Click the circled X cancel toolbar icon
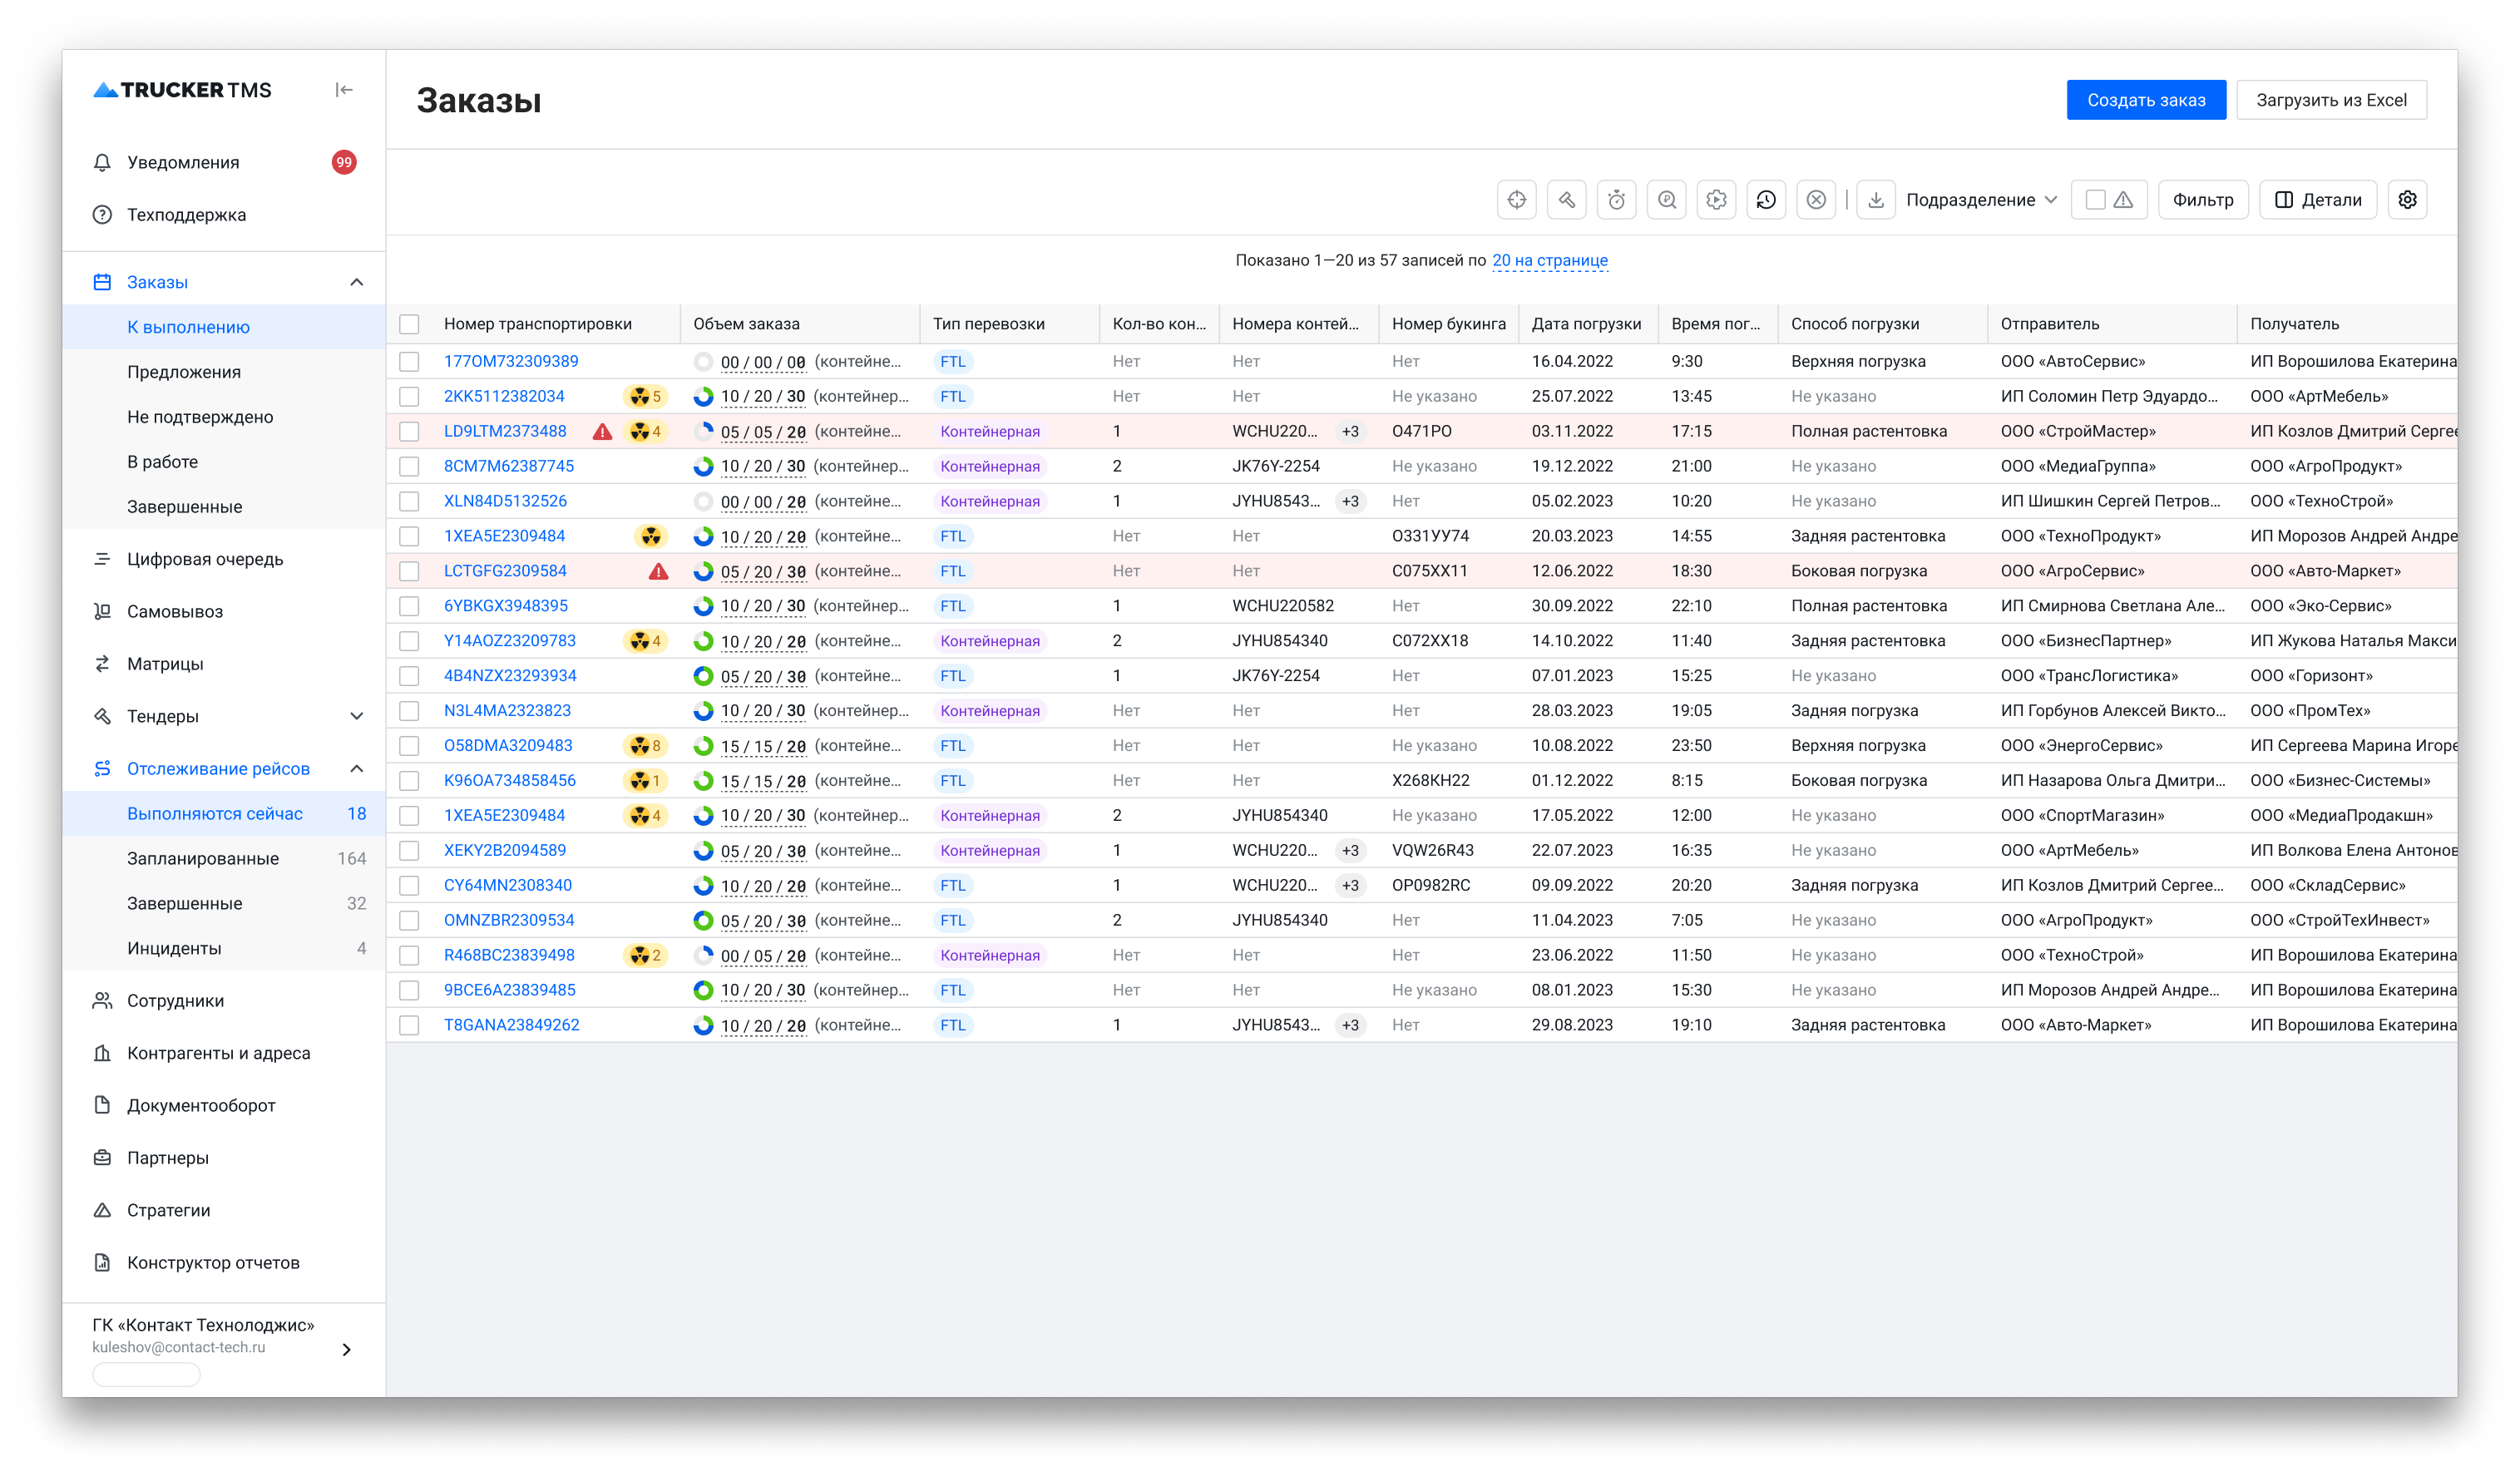Screen dimensions: 2520x1472 [1816, 200]
